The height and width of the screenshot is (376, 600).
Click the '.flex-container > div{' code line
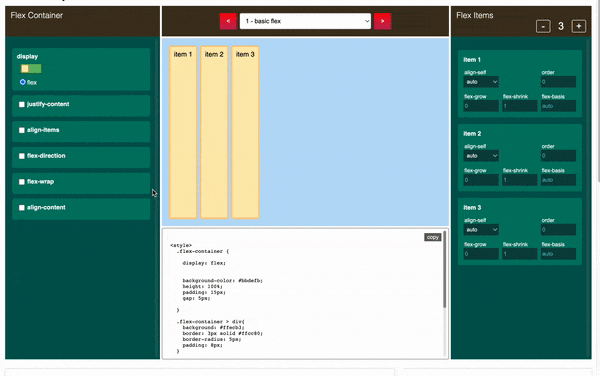[210, 322]
